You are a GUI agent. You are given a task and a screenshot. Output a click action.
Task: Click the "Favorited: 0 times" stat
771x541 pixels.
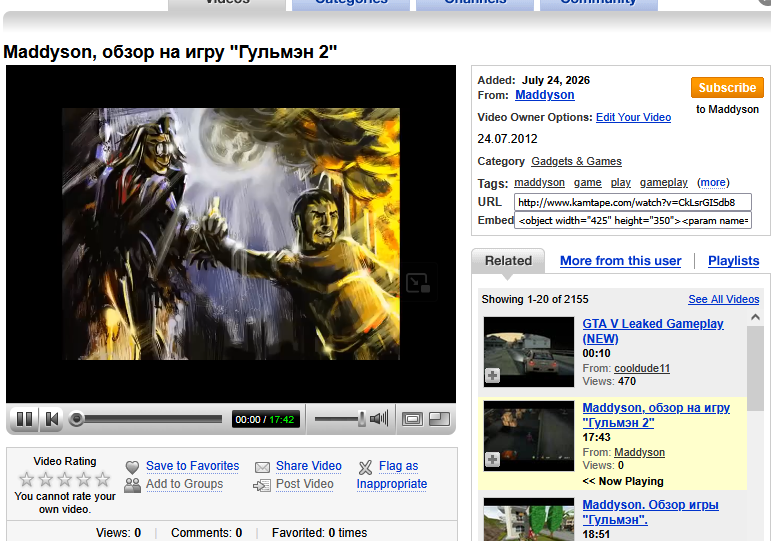(320, 533)
